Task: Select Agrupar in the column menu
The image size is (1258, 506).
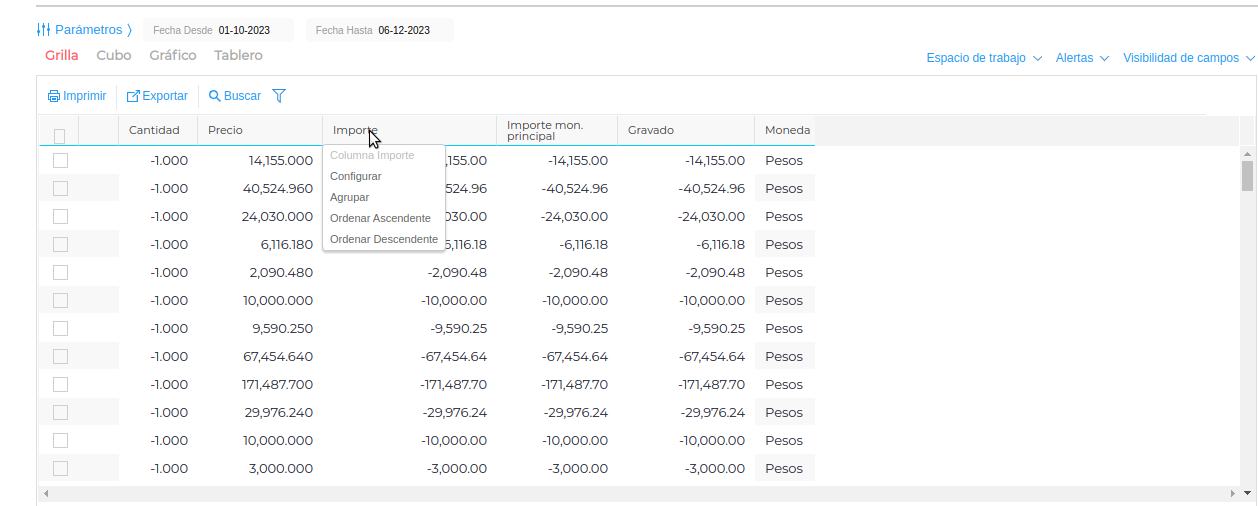Action: click(x=350, y=197)
